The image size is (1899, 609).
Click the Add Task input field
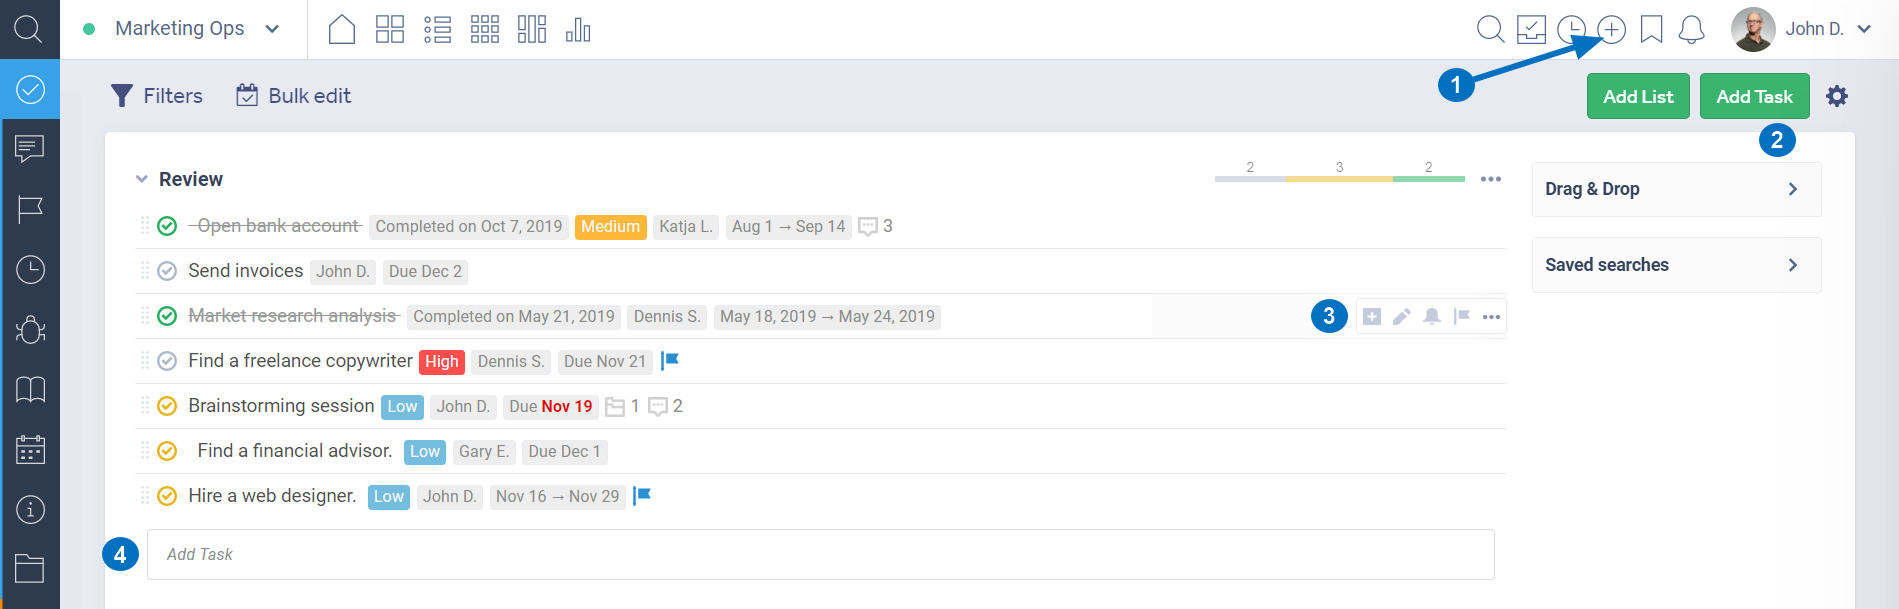coord(820,555)
